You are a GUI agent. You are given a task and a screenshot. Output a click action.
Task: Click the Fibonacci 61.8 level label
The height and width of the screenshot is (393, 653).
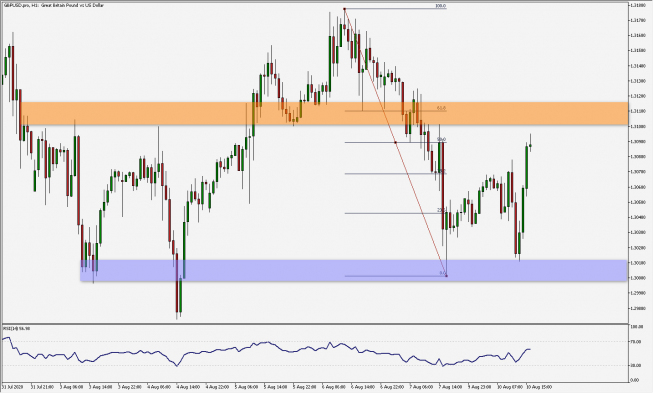[x=441, y=108]
